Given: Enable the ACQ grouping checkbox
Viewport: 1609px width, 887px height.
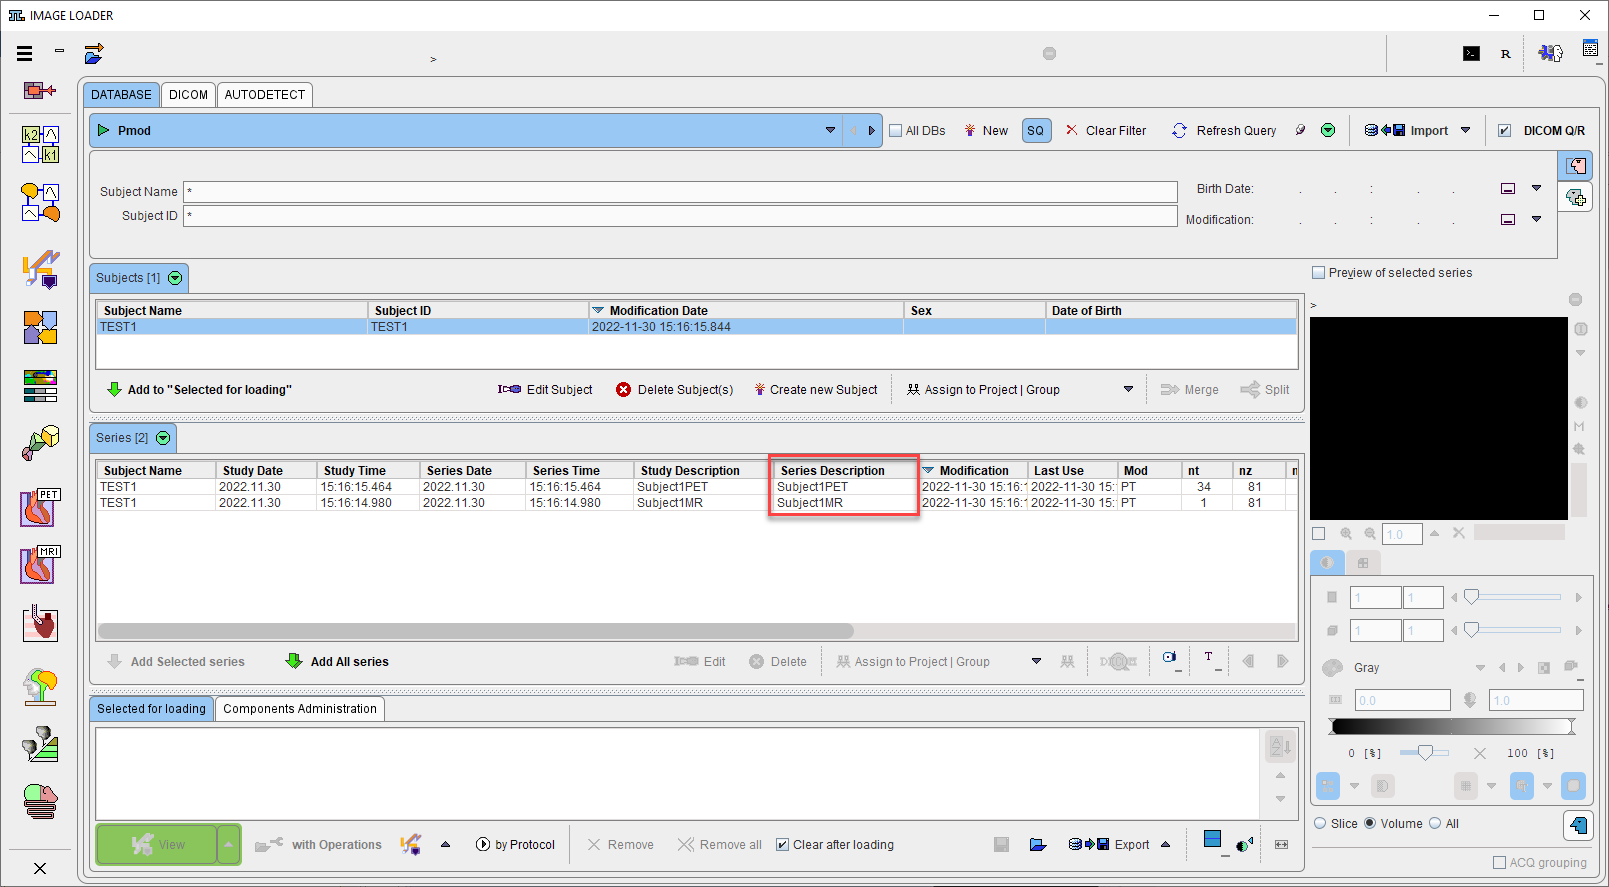Looking at the screenshot, I should (x=1499, y=863).
